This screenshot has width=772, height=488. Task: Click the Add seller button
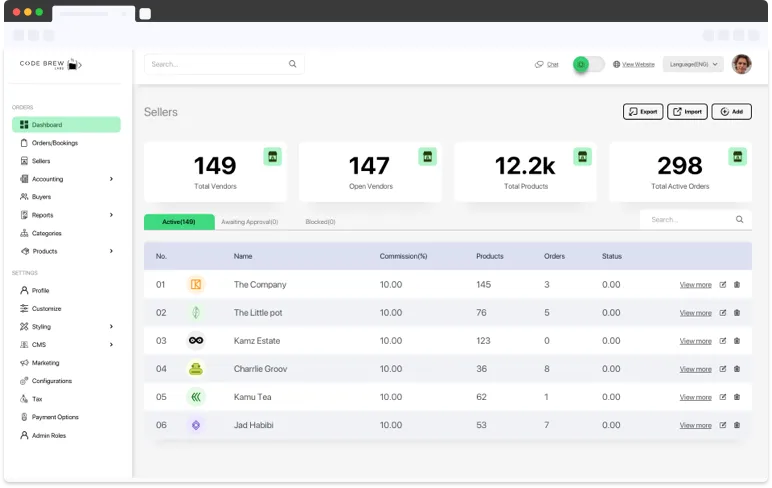731,112
